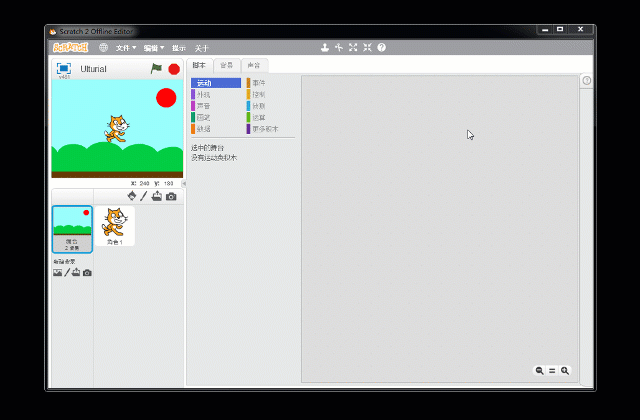This screenshot has width=640, height=420.
Task: Click the project name field Ulturial
Action: (x=93, y=69)
